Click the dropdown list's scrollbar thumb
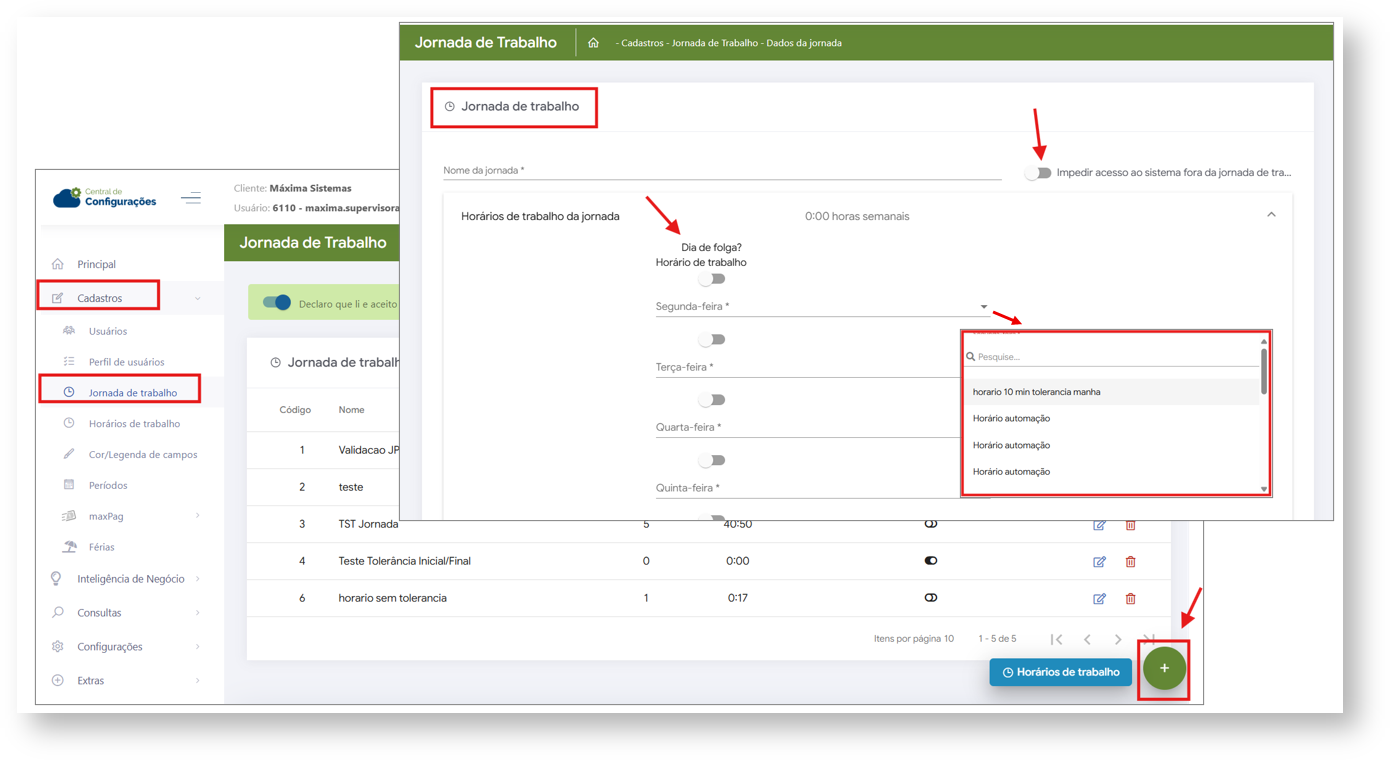The image size is (1391, 761). point(1264,371)
